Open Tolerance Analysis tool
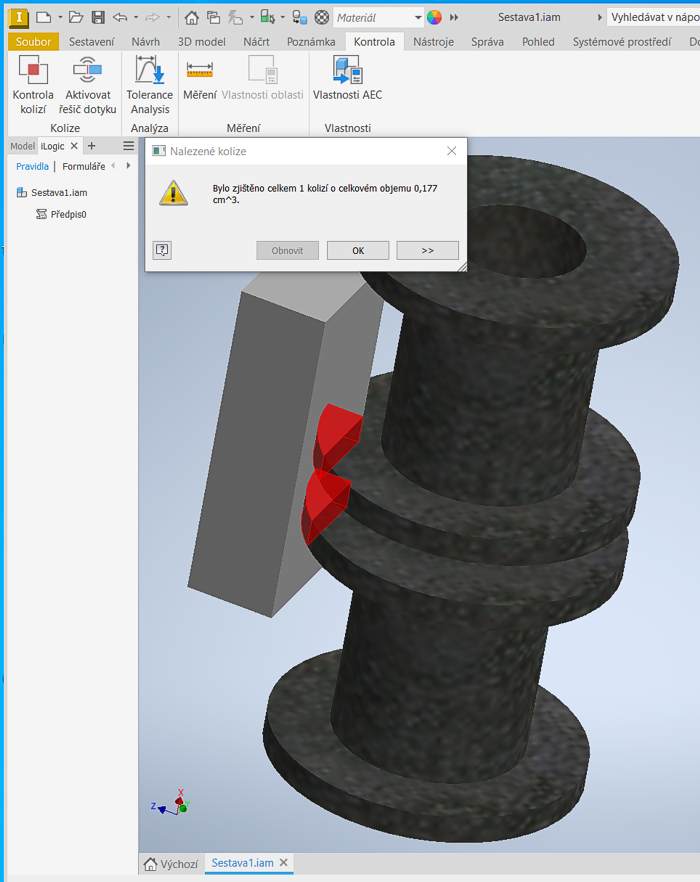 [x=149, y=71]
